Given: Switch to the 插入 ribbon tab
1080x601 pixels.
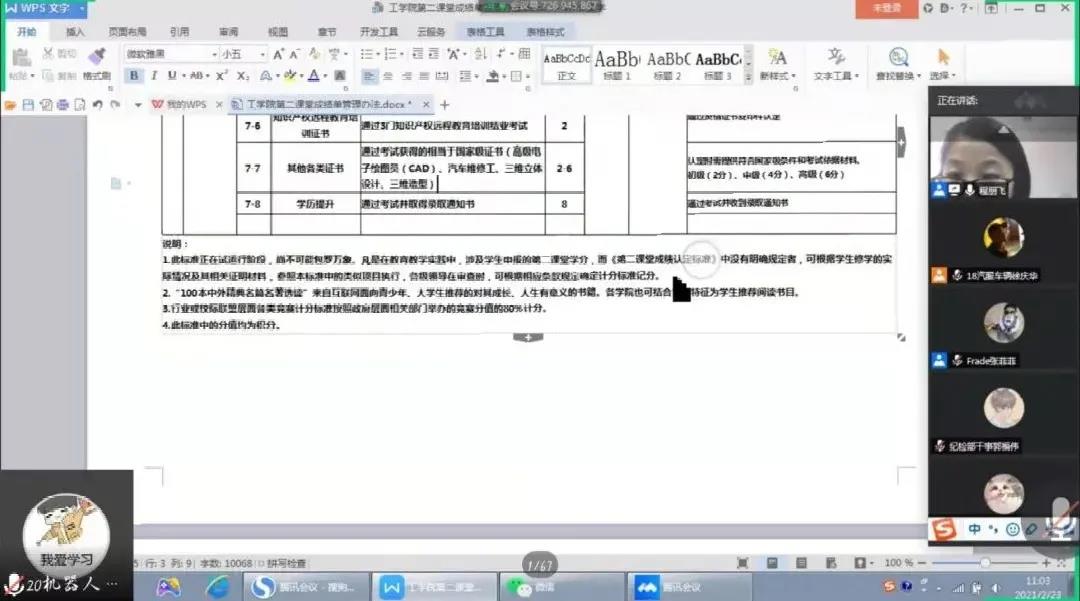Looking at the screenshot, I should 75,32.
